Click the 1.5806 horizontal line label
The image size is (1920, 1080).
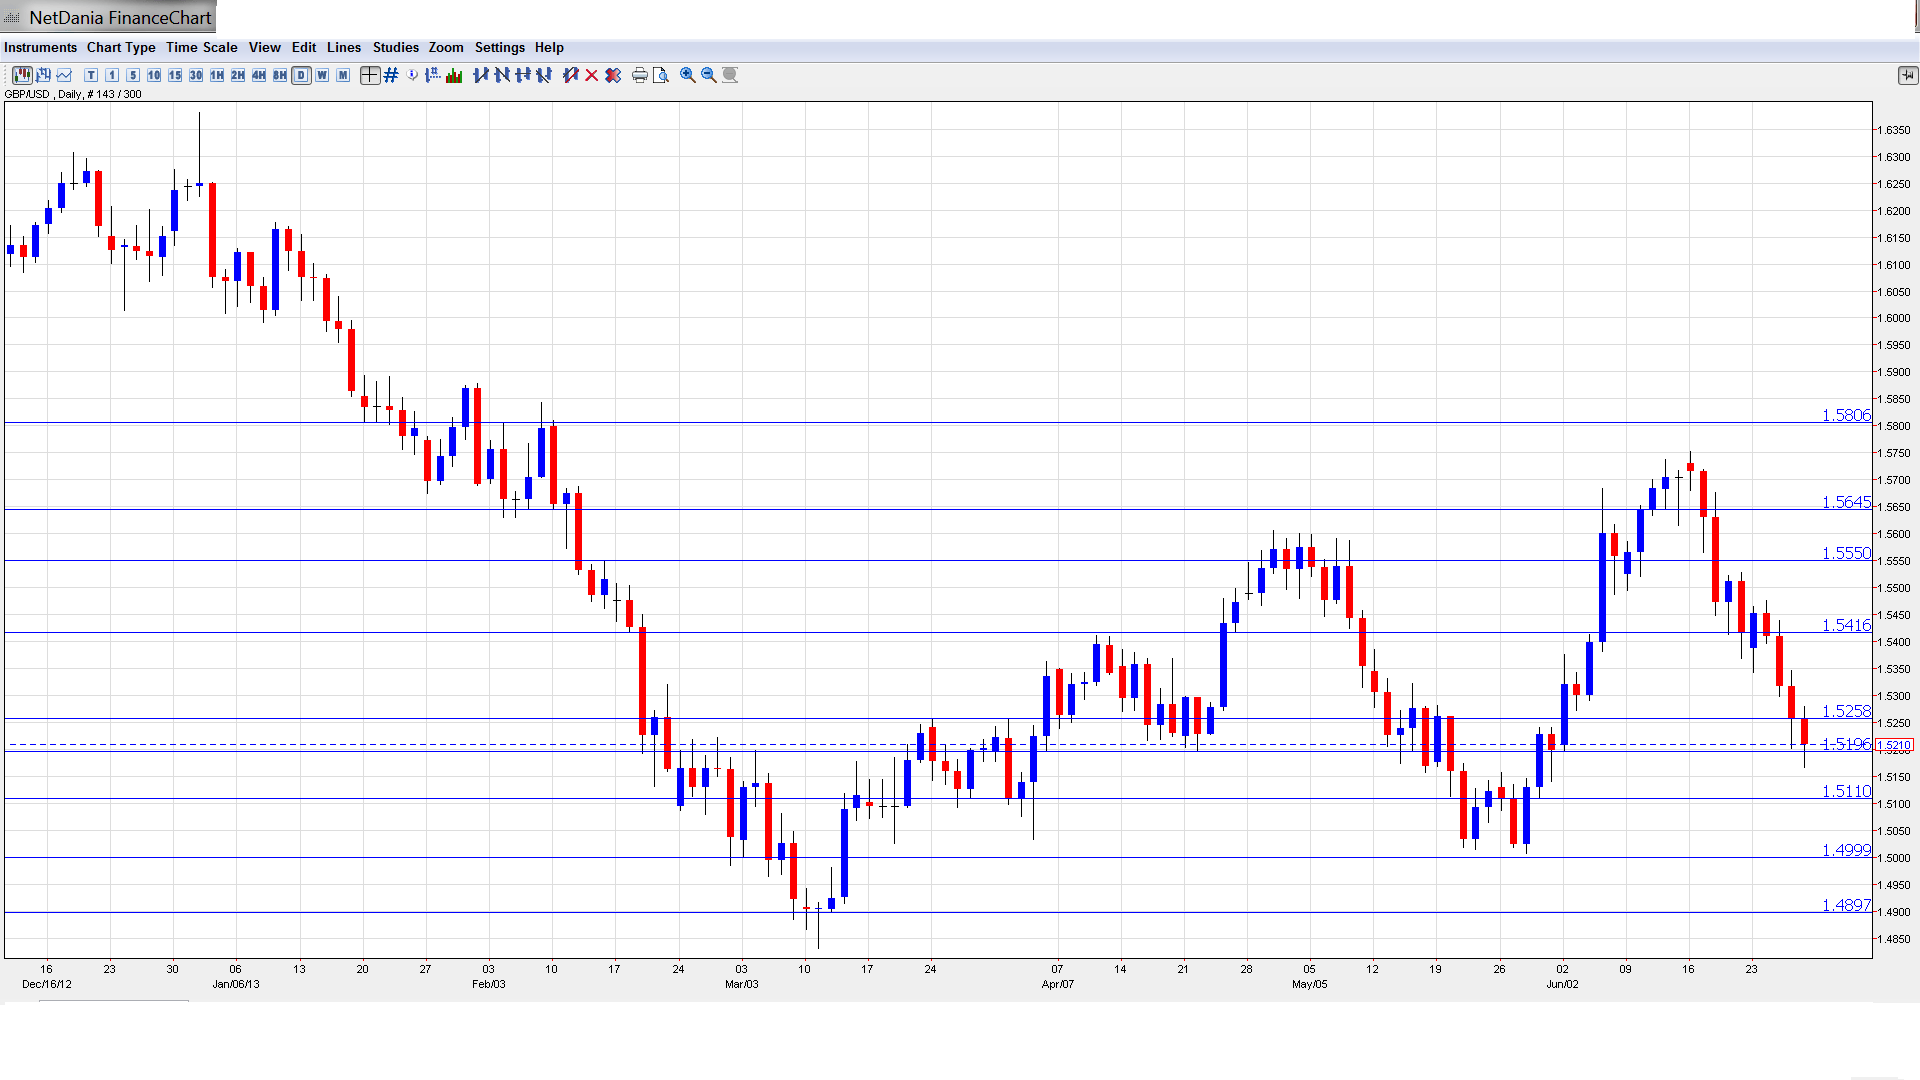click(x=1845, y=415)
